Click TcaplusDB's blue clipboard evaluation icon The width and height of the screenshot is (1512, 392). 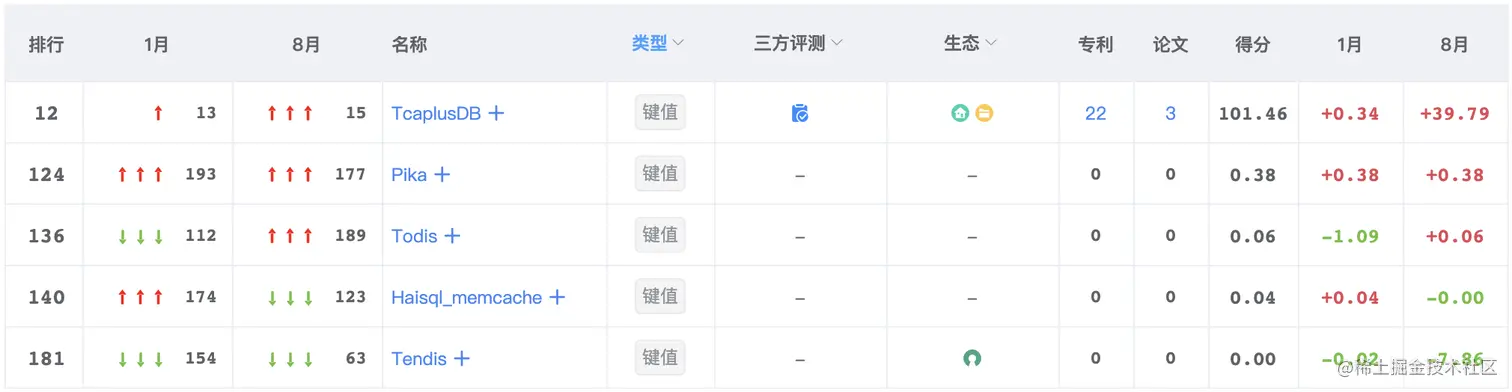click(x=800, y=113)
